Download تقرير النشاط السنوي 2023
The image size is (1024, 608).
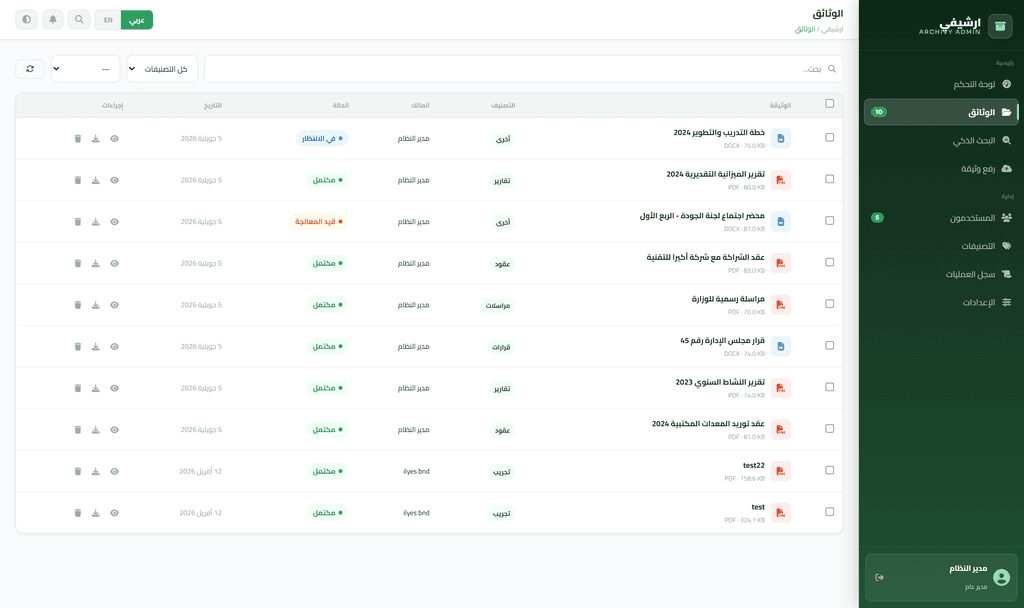96,388
